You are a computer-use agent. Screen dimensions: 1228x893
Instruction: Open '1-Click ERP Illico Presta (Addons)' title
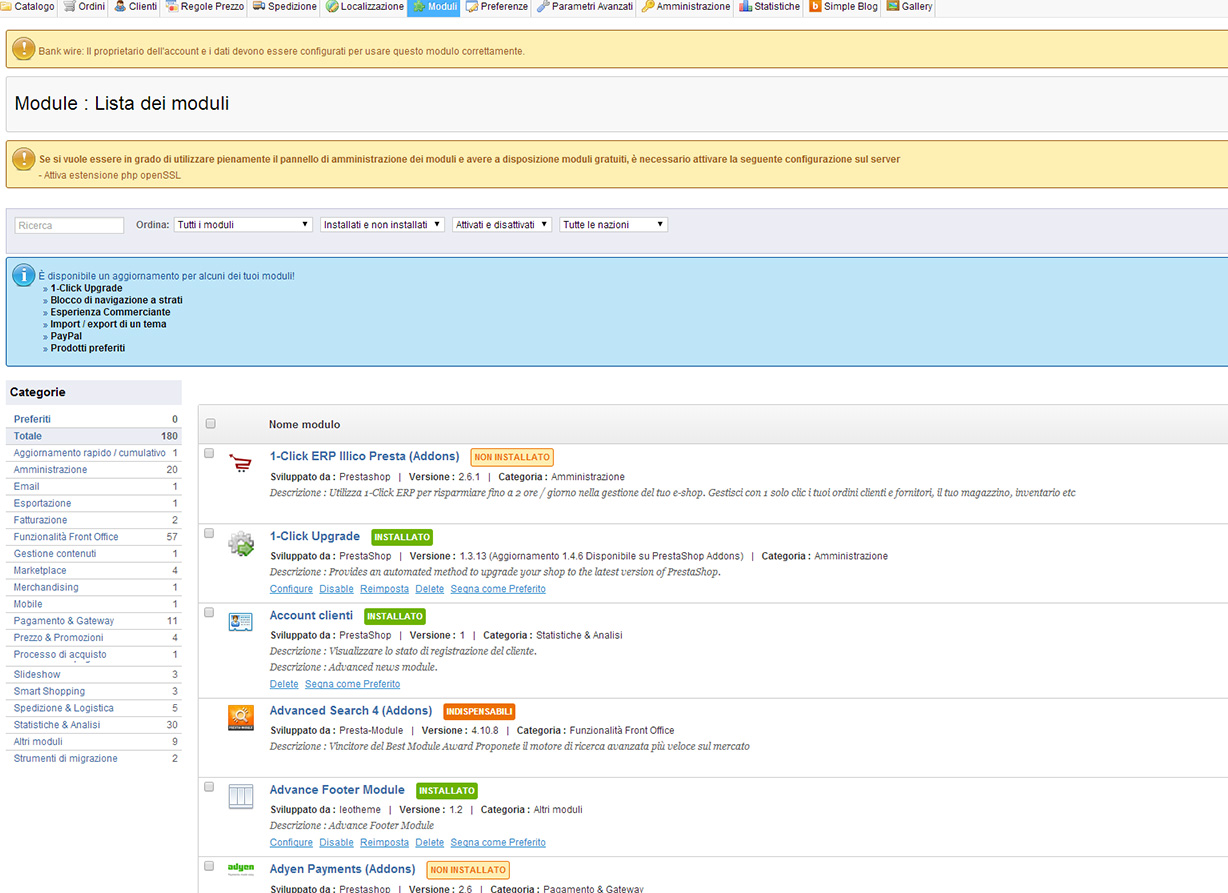[x=364, y=457]
